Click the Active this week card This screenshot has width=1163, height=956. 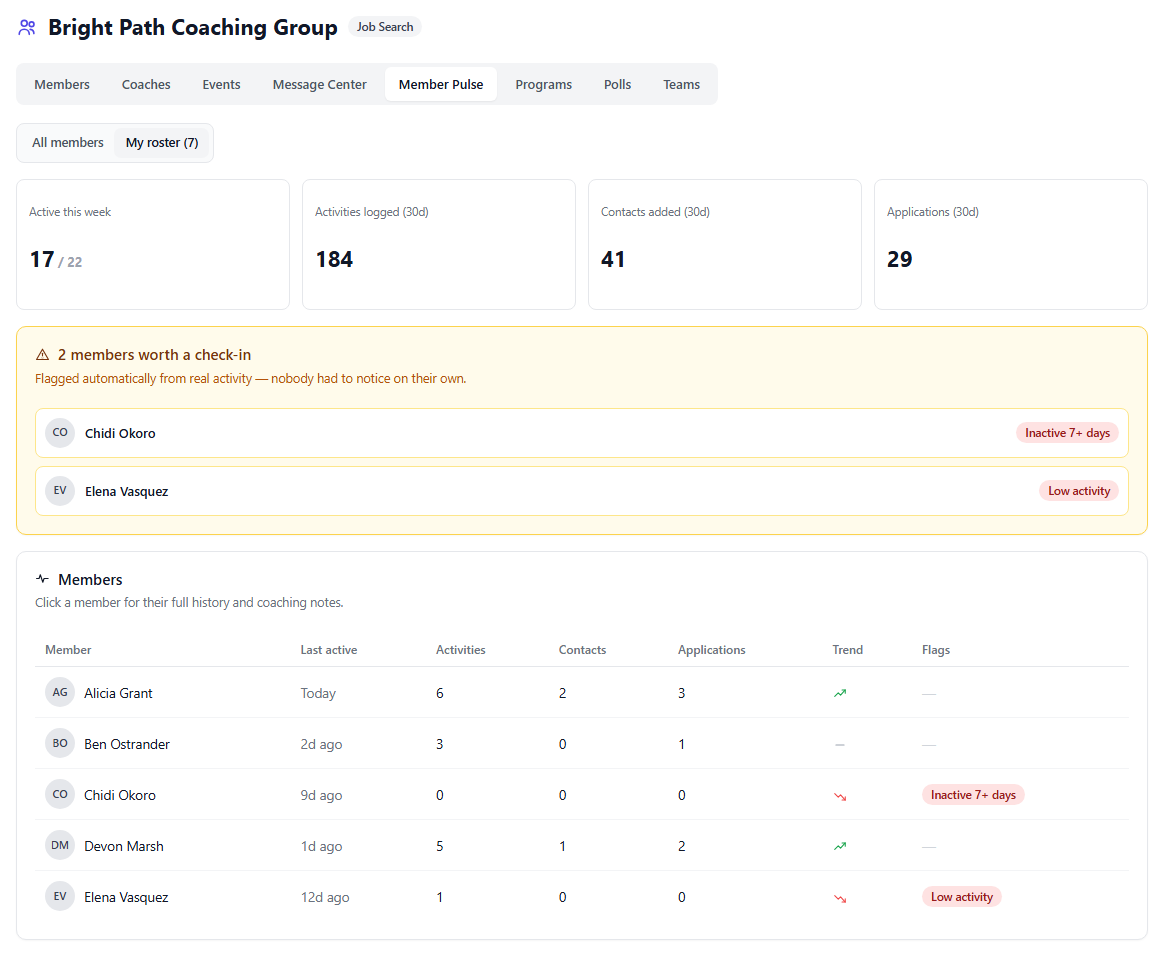(x=153, y=244)
